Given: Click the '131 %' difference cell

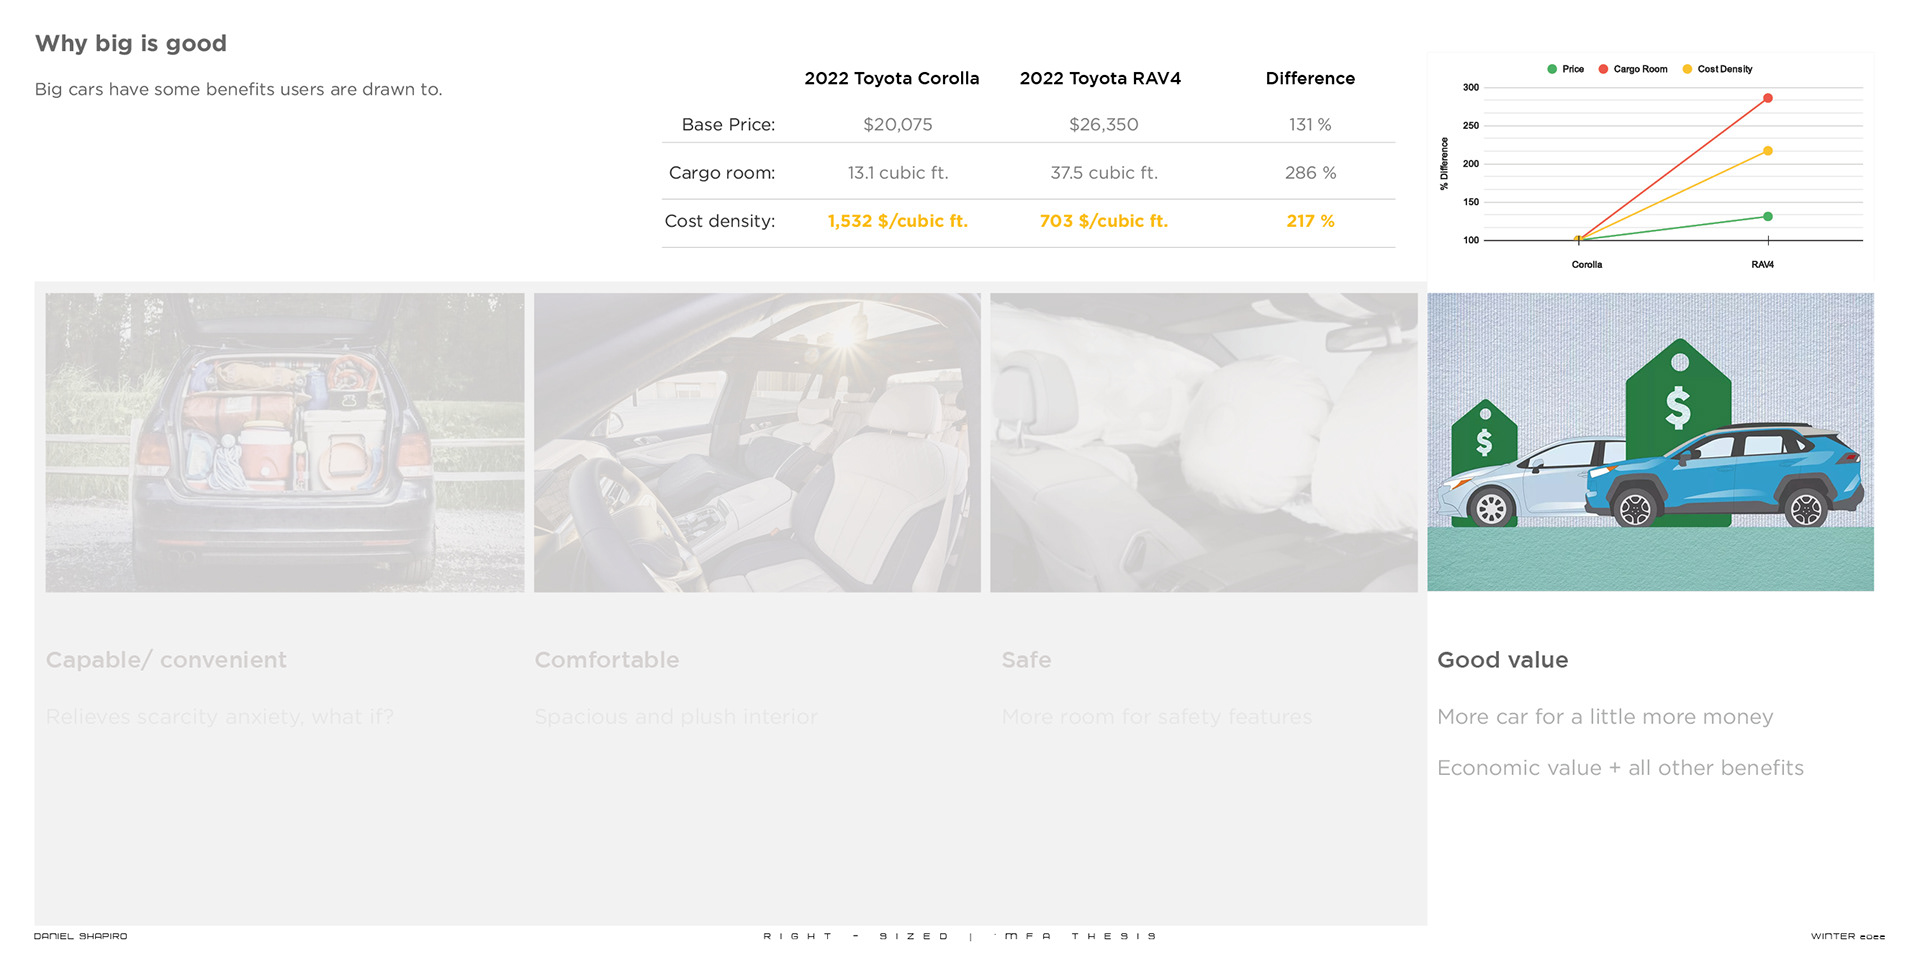Looking at the screenshot, I should tap(1310, 125).
